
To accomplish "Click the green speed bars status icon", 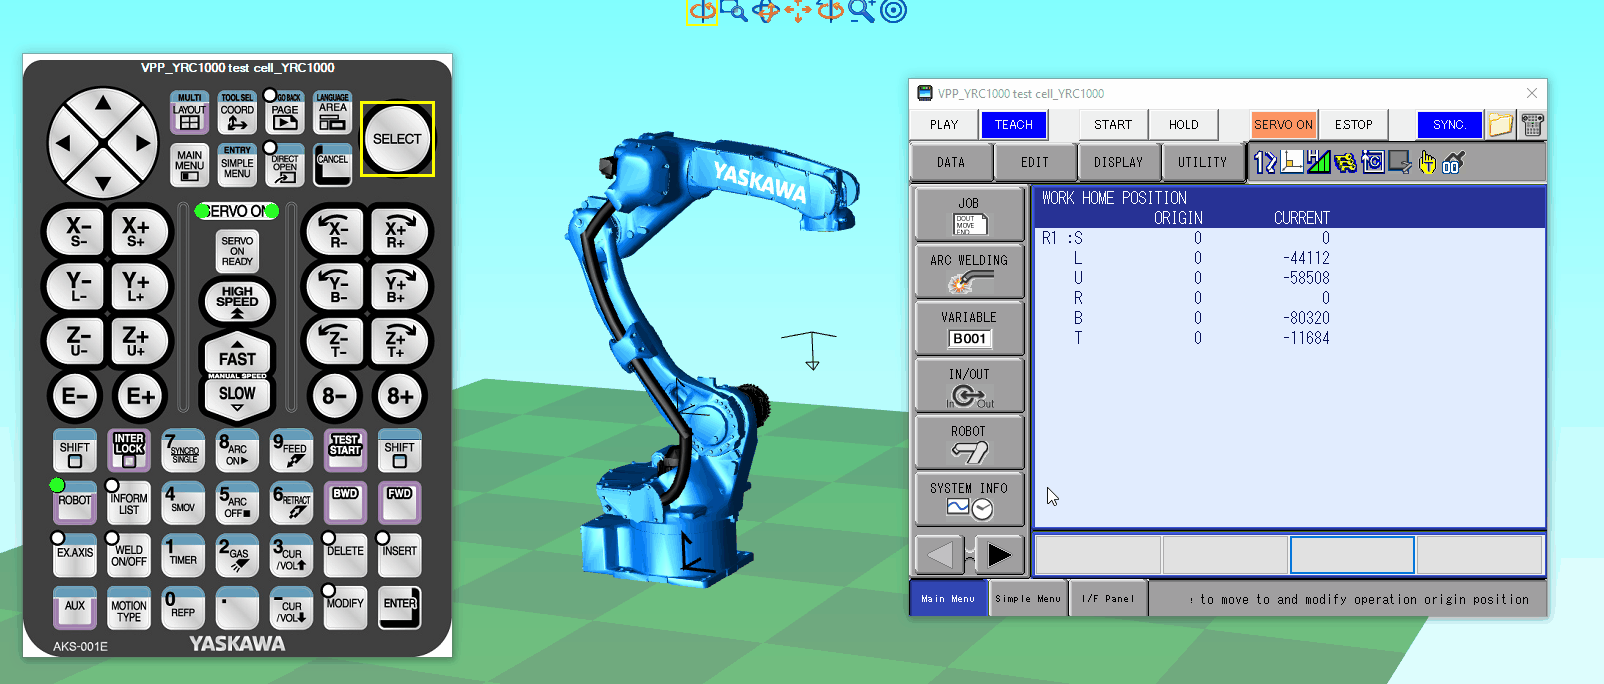I will click(1319, 162).
